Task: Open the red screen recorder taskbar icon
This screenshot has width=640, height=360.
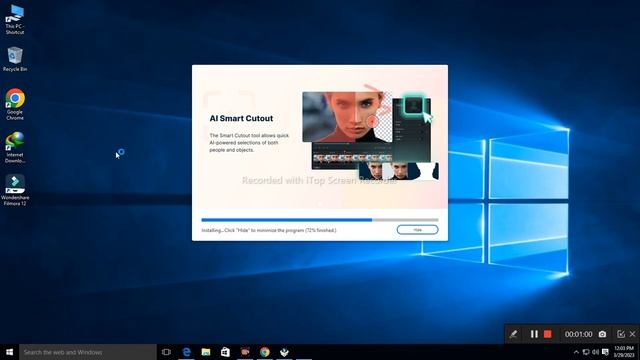Action: pyautogui.click(x=245, y=352)
